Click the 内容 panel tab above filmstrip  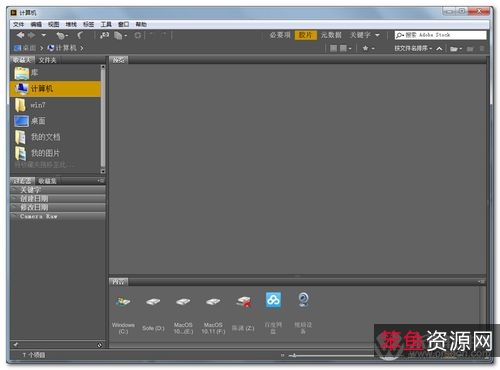click(x=119, y=282)
